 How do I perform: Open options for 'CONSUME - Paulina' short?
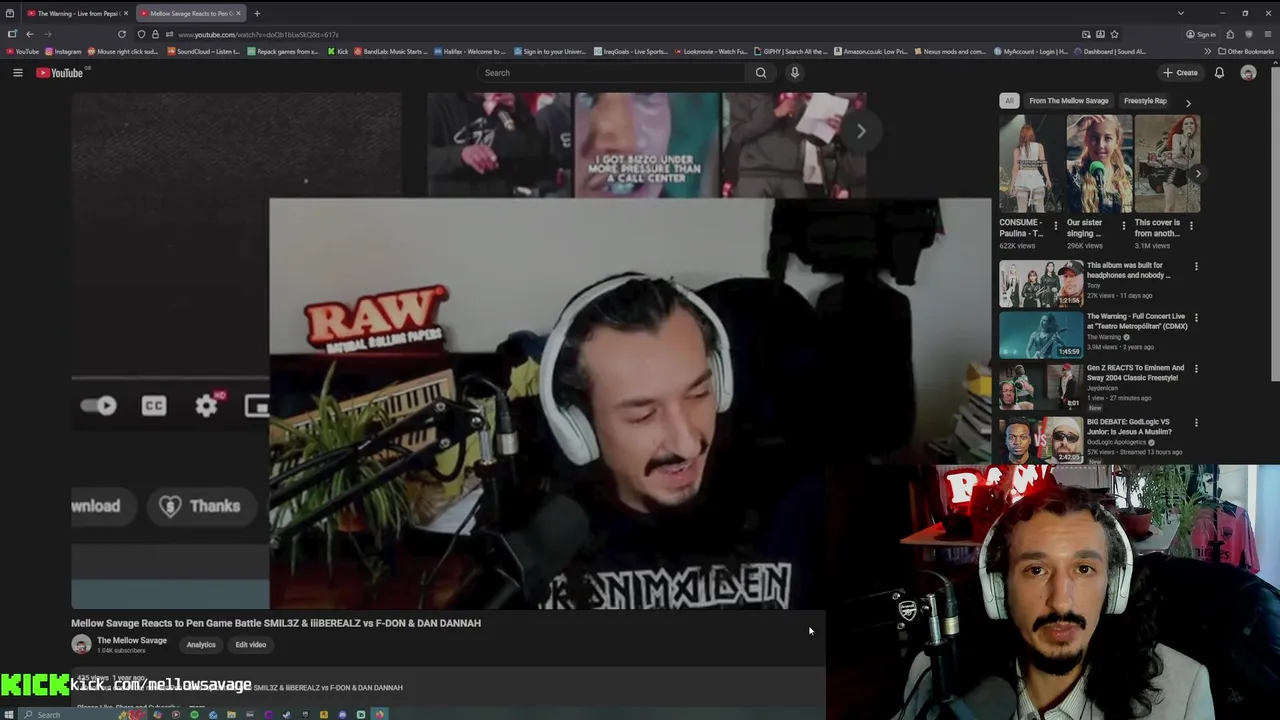click(1055, 226)
